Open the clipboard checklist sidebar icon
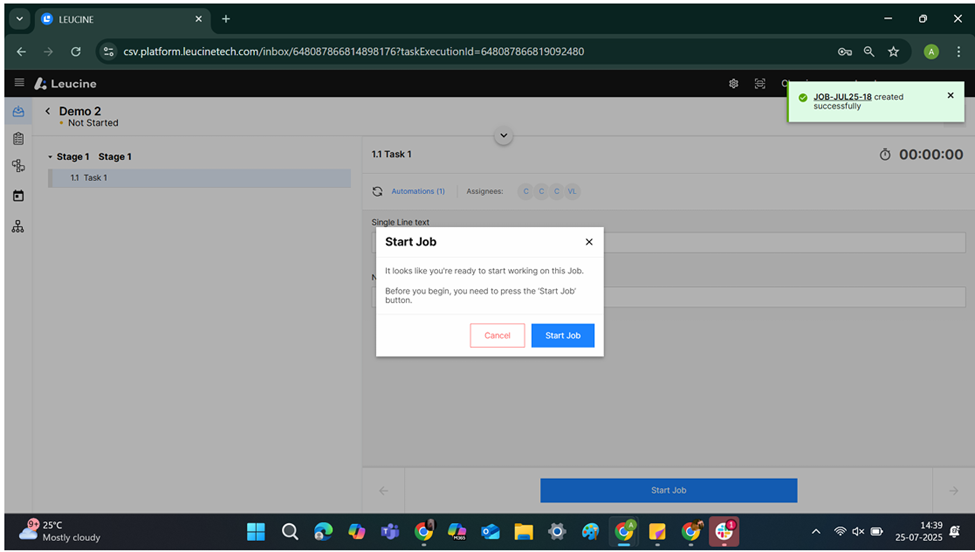This screenshot has width=975, height=552. (x=18, y=139)
